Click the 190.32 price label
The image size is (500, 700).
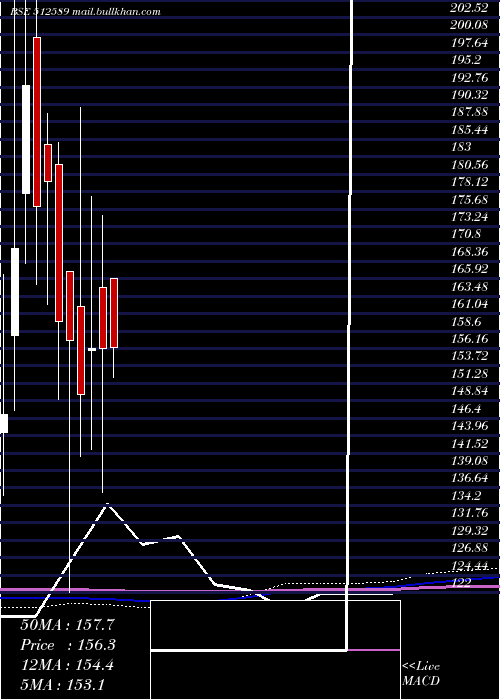(x=469, y=95)
